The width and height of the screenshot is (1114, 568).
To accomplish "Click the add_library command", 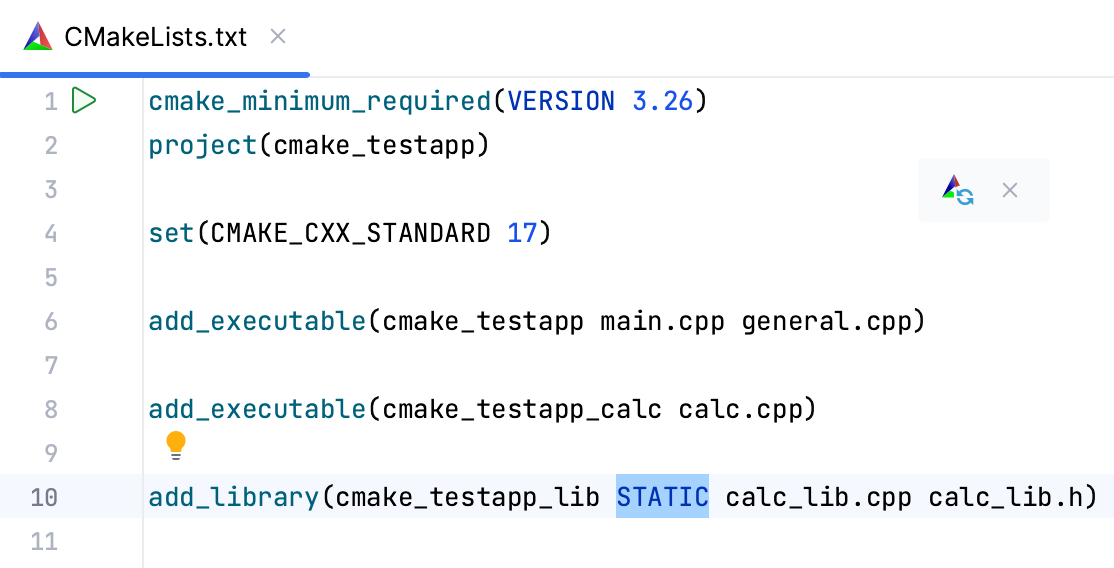I will pos(233,497).
